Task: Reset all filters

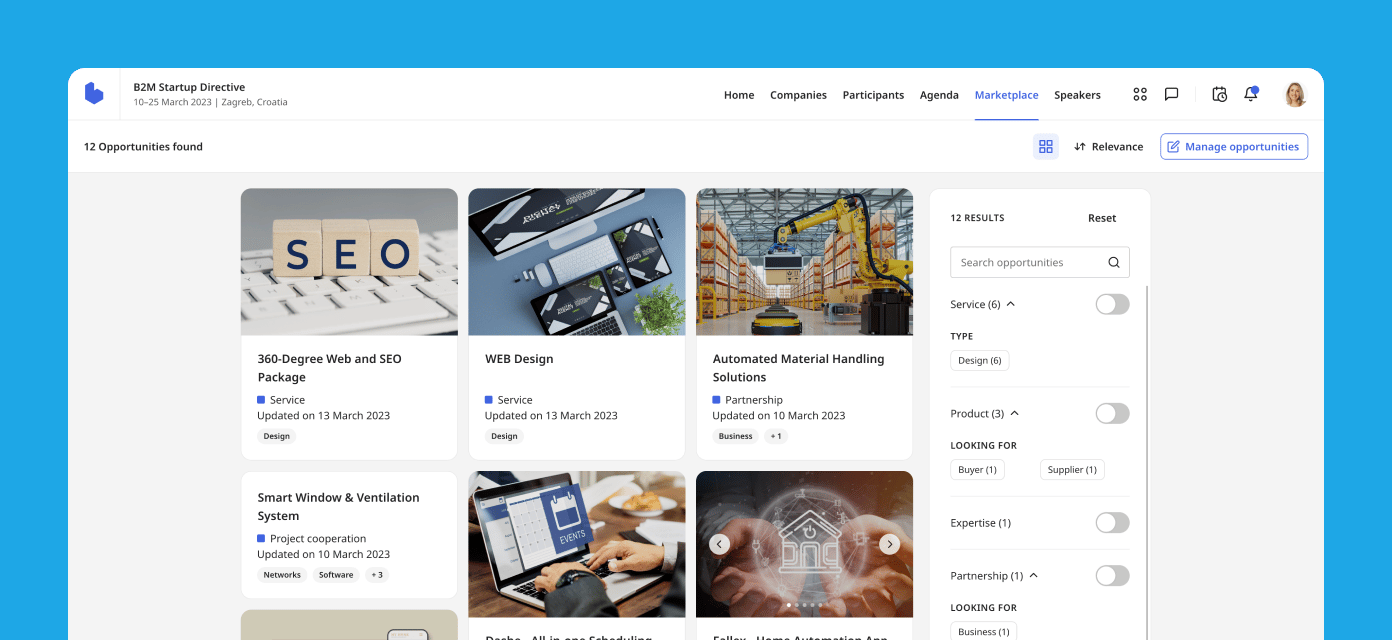Action: (1102, 218)
